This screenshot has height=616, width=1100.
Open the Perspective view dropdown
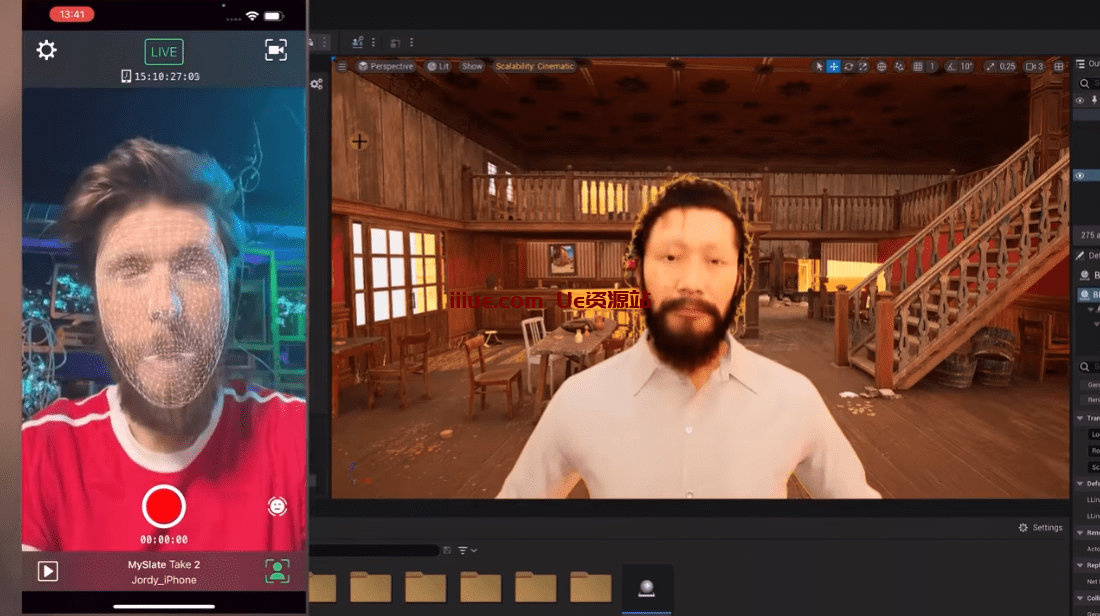point(386,66)
